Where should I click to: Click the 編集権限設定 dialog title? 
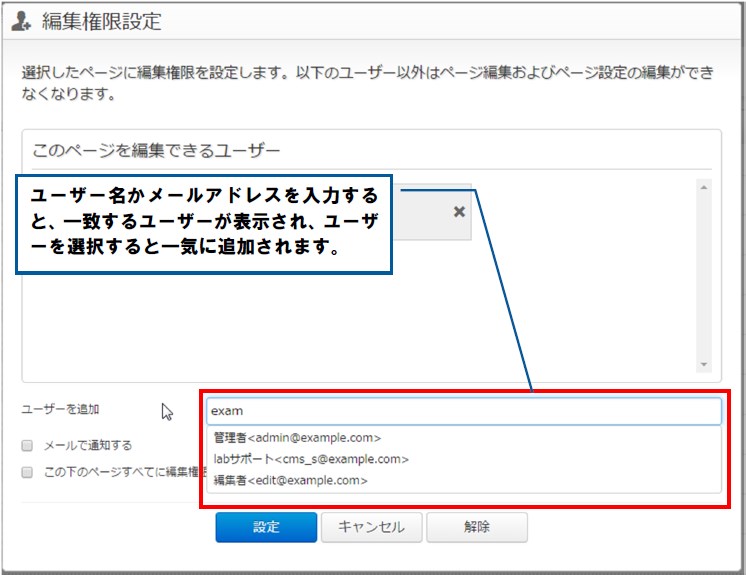[102, 21]
